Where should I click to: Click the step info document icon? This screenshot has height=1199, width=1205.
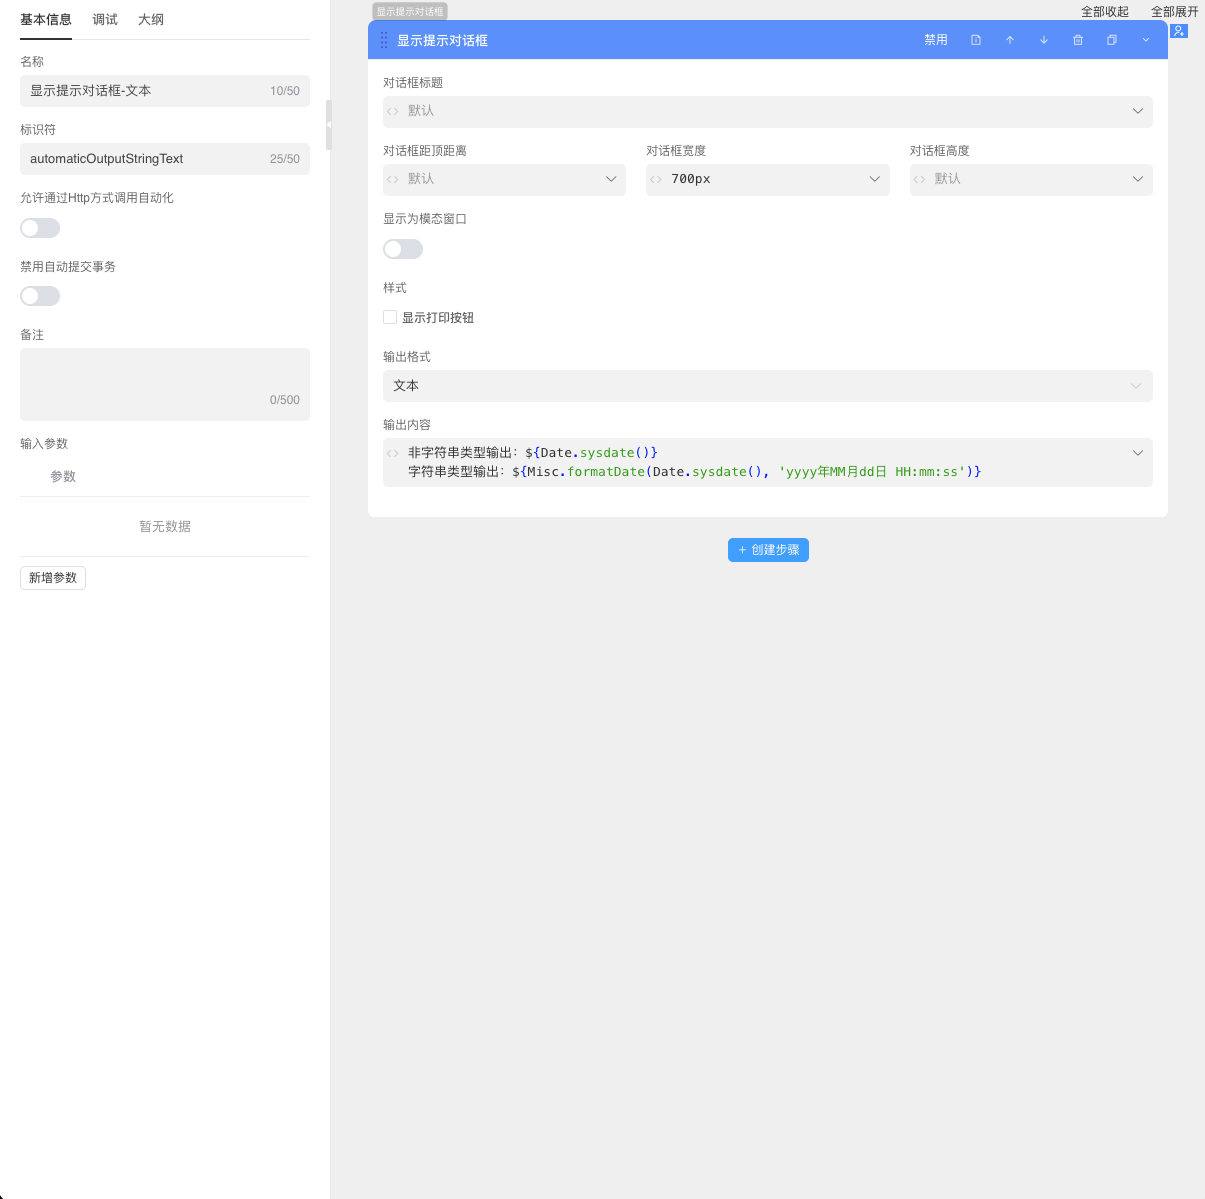click(976, 40)
